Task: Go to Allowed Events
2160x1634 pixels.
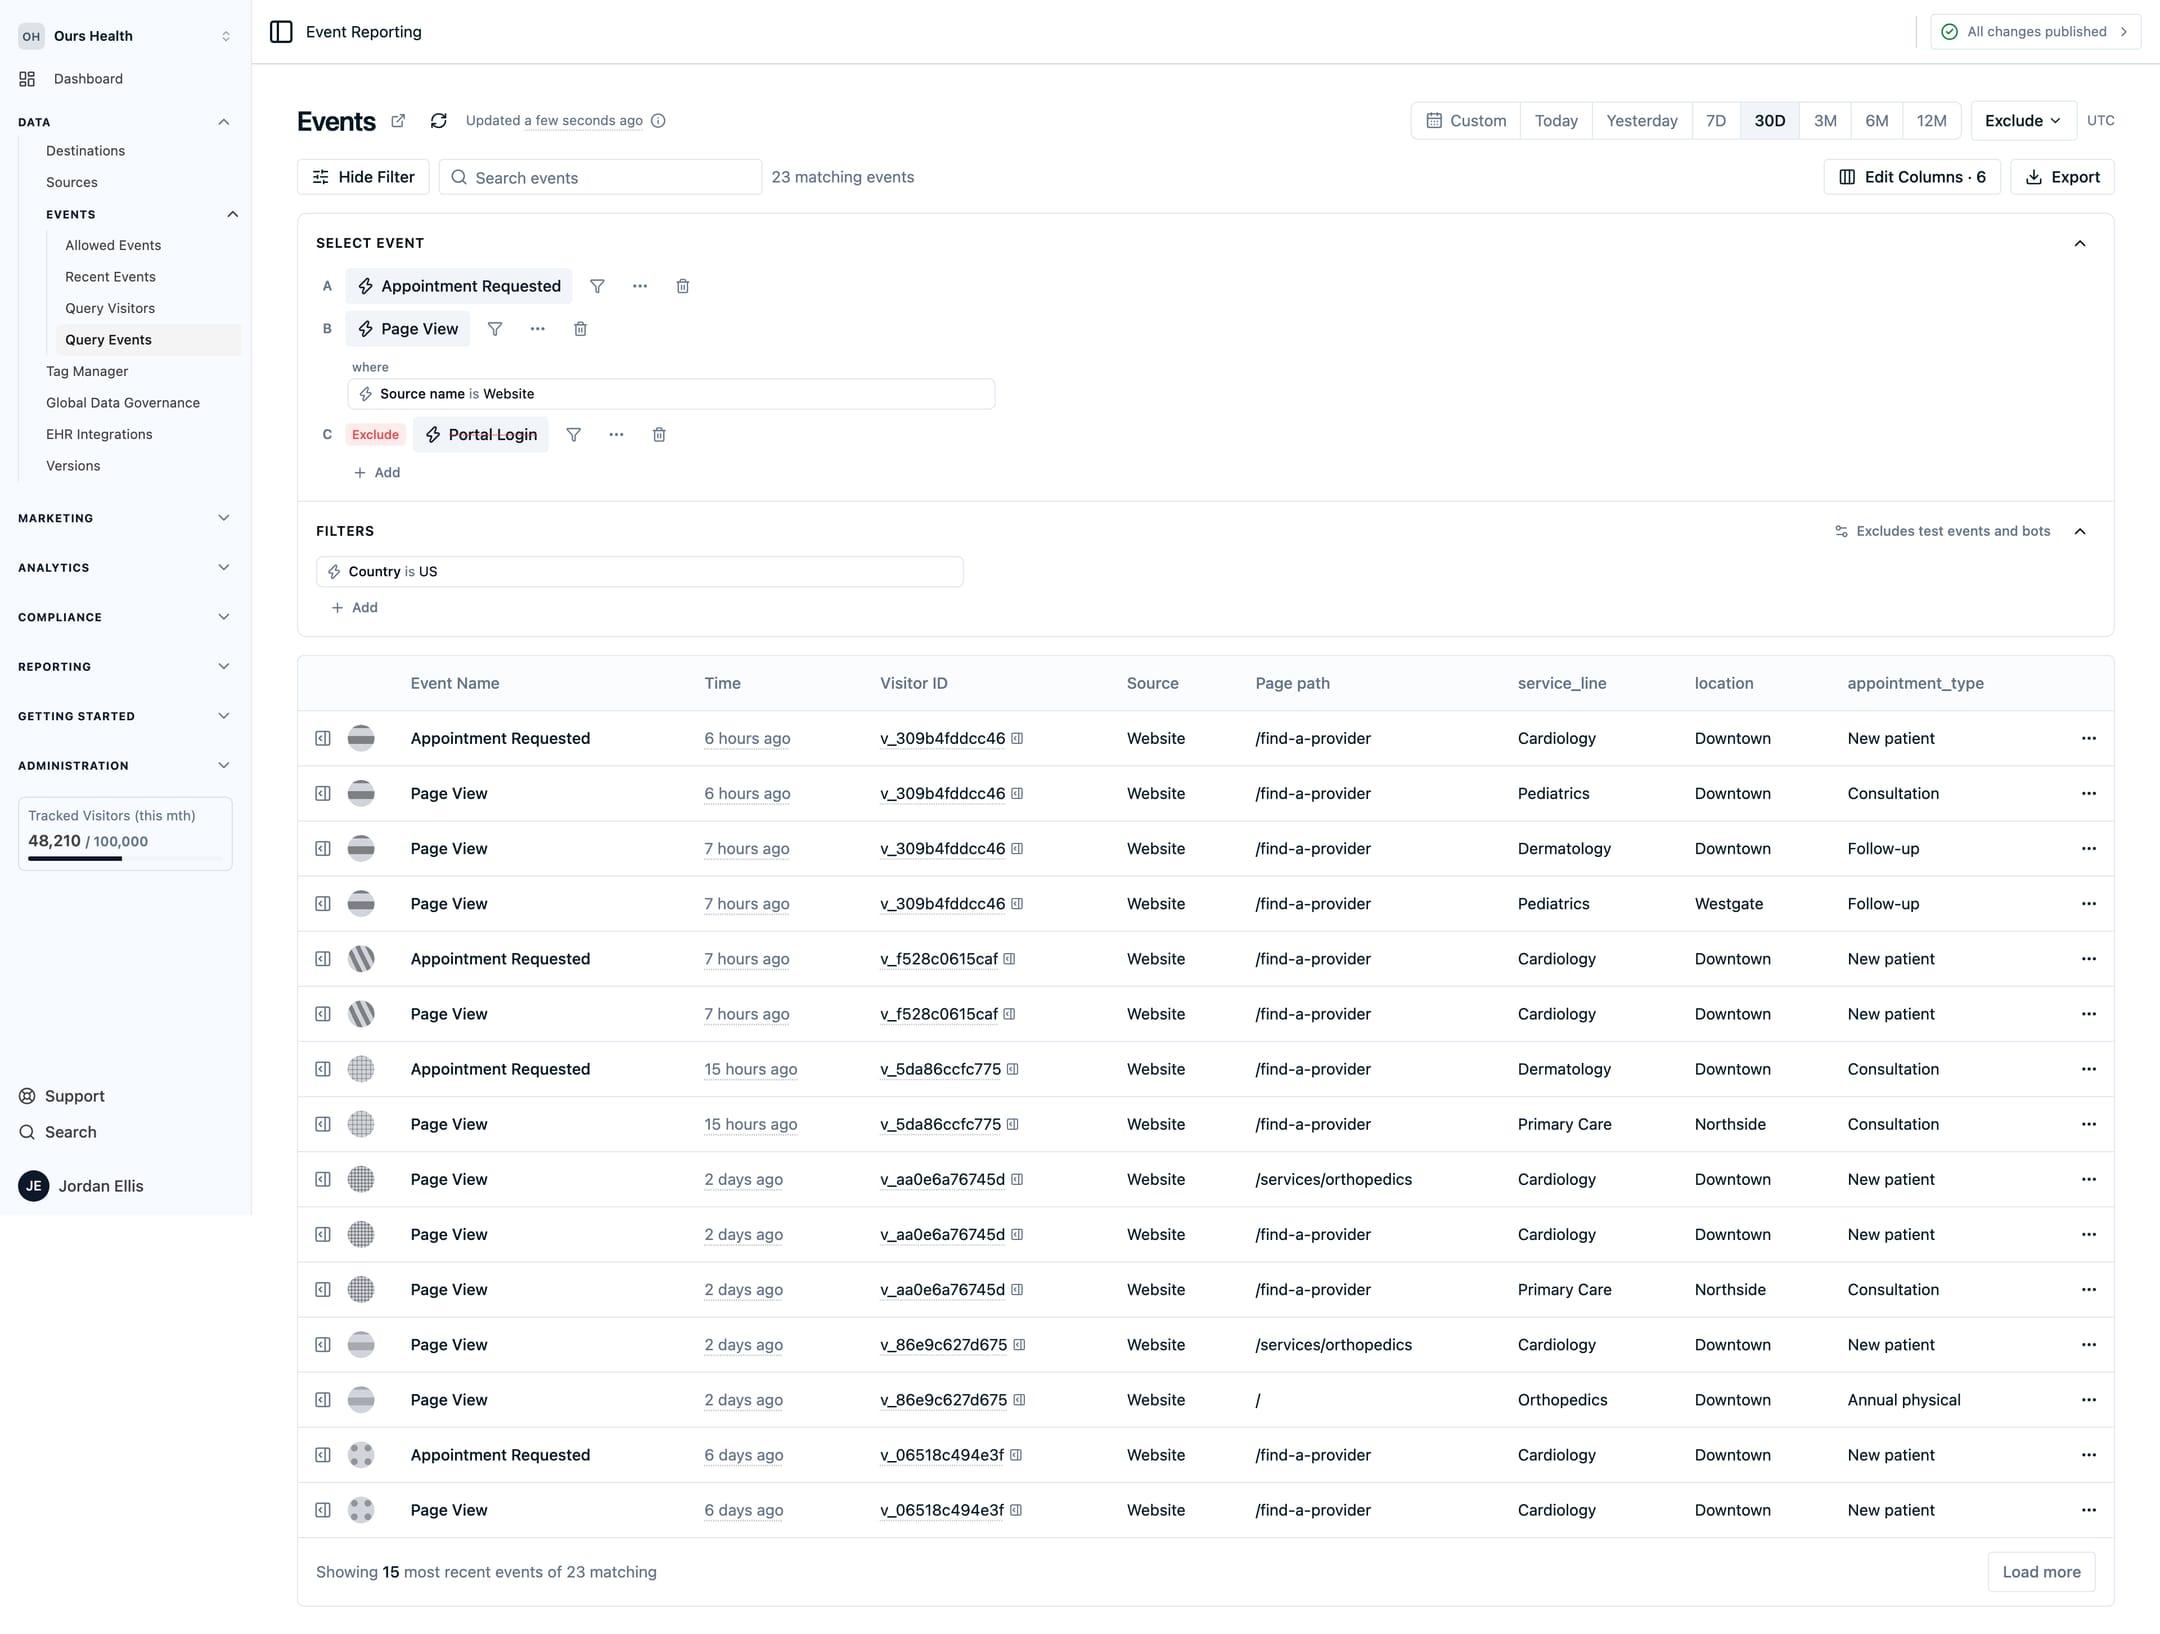Action: (113, 245)
